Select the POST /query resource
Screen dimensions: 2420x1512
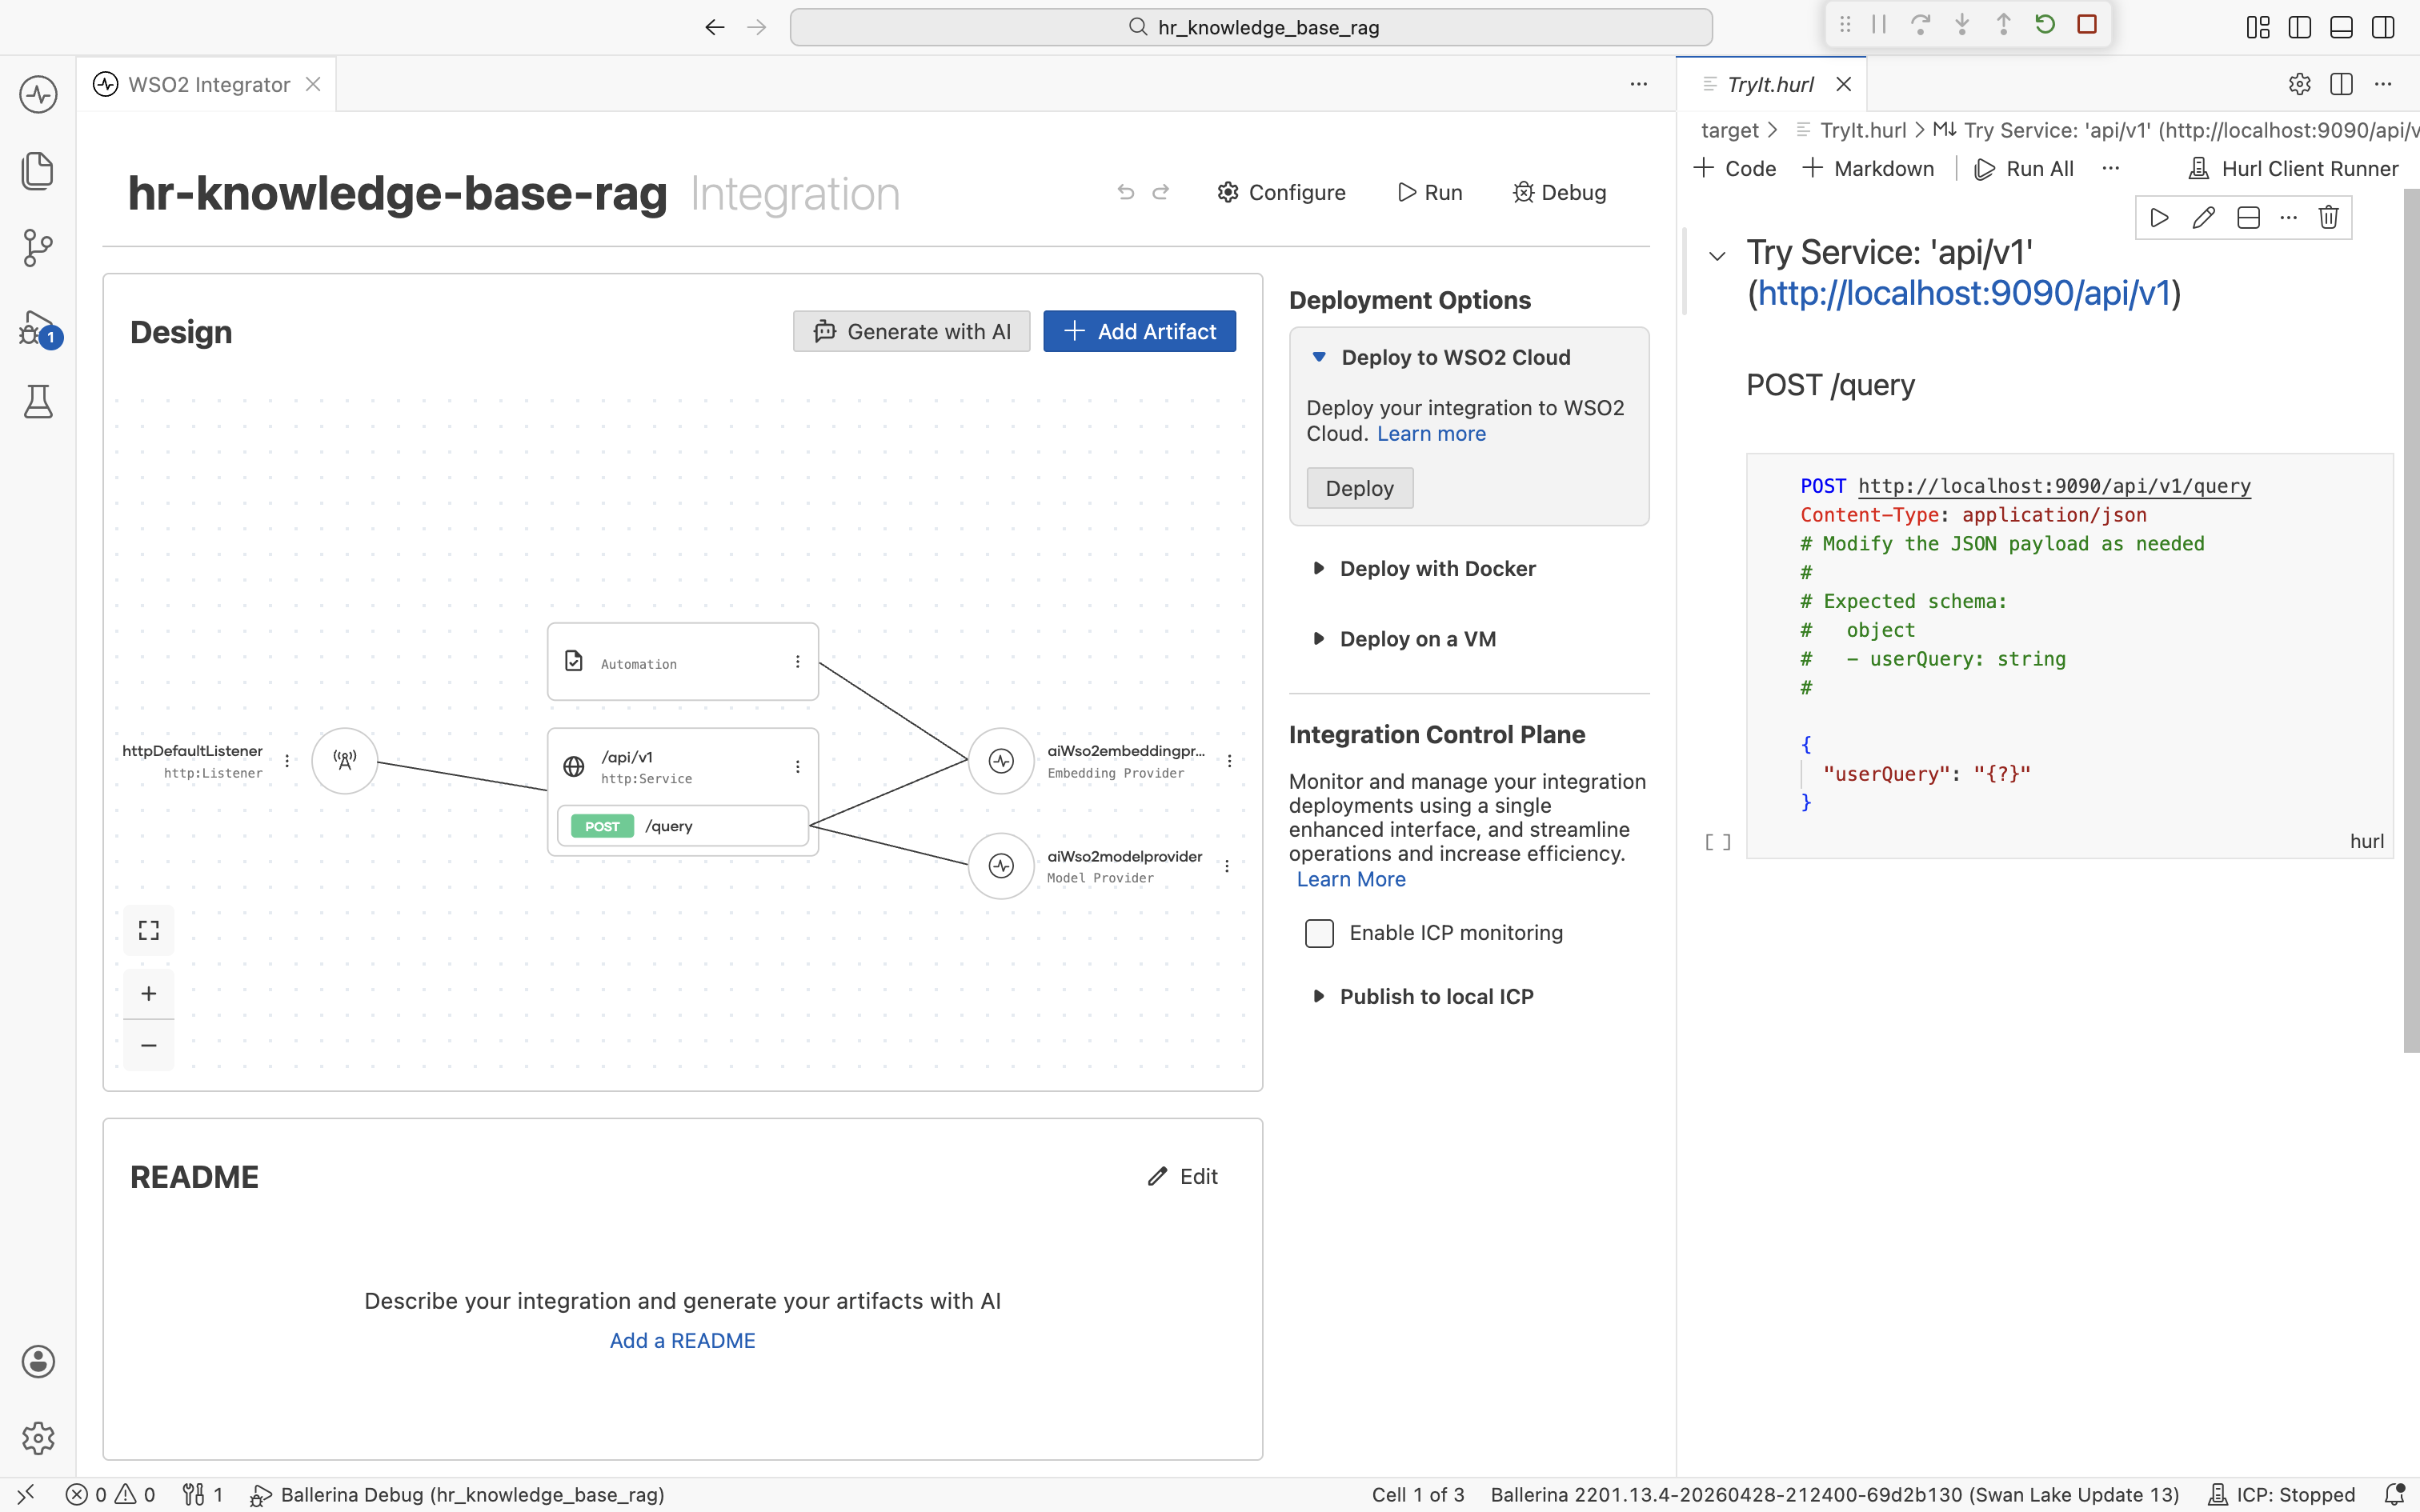tap(682, 826)
